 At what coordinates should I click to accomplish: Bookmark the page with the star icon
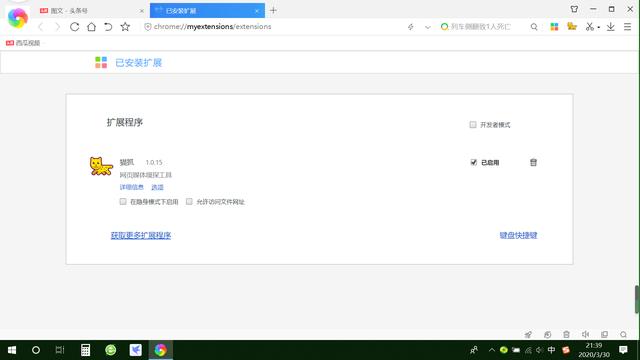[x=125, y=27]
